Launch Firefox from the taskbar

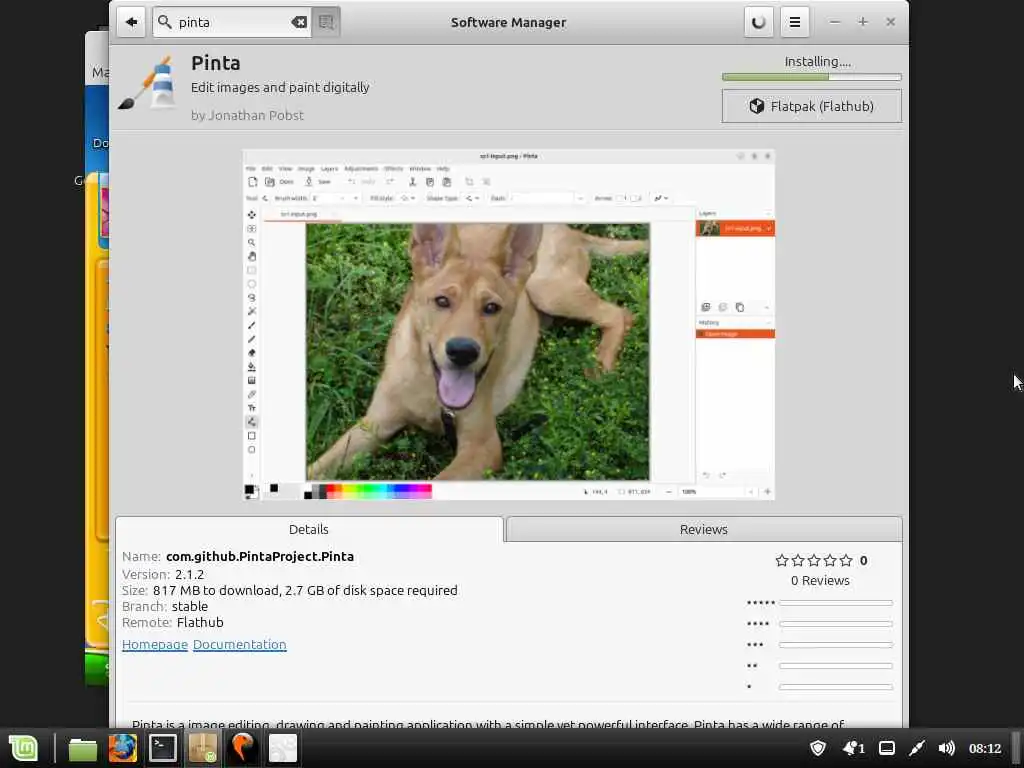pyautogui.click(x=123, y=748)
